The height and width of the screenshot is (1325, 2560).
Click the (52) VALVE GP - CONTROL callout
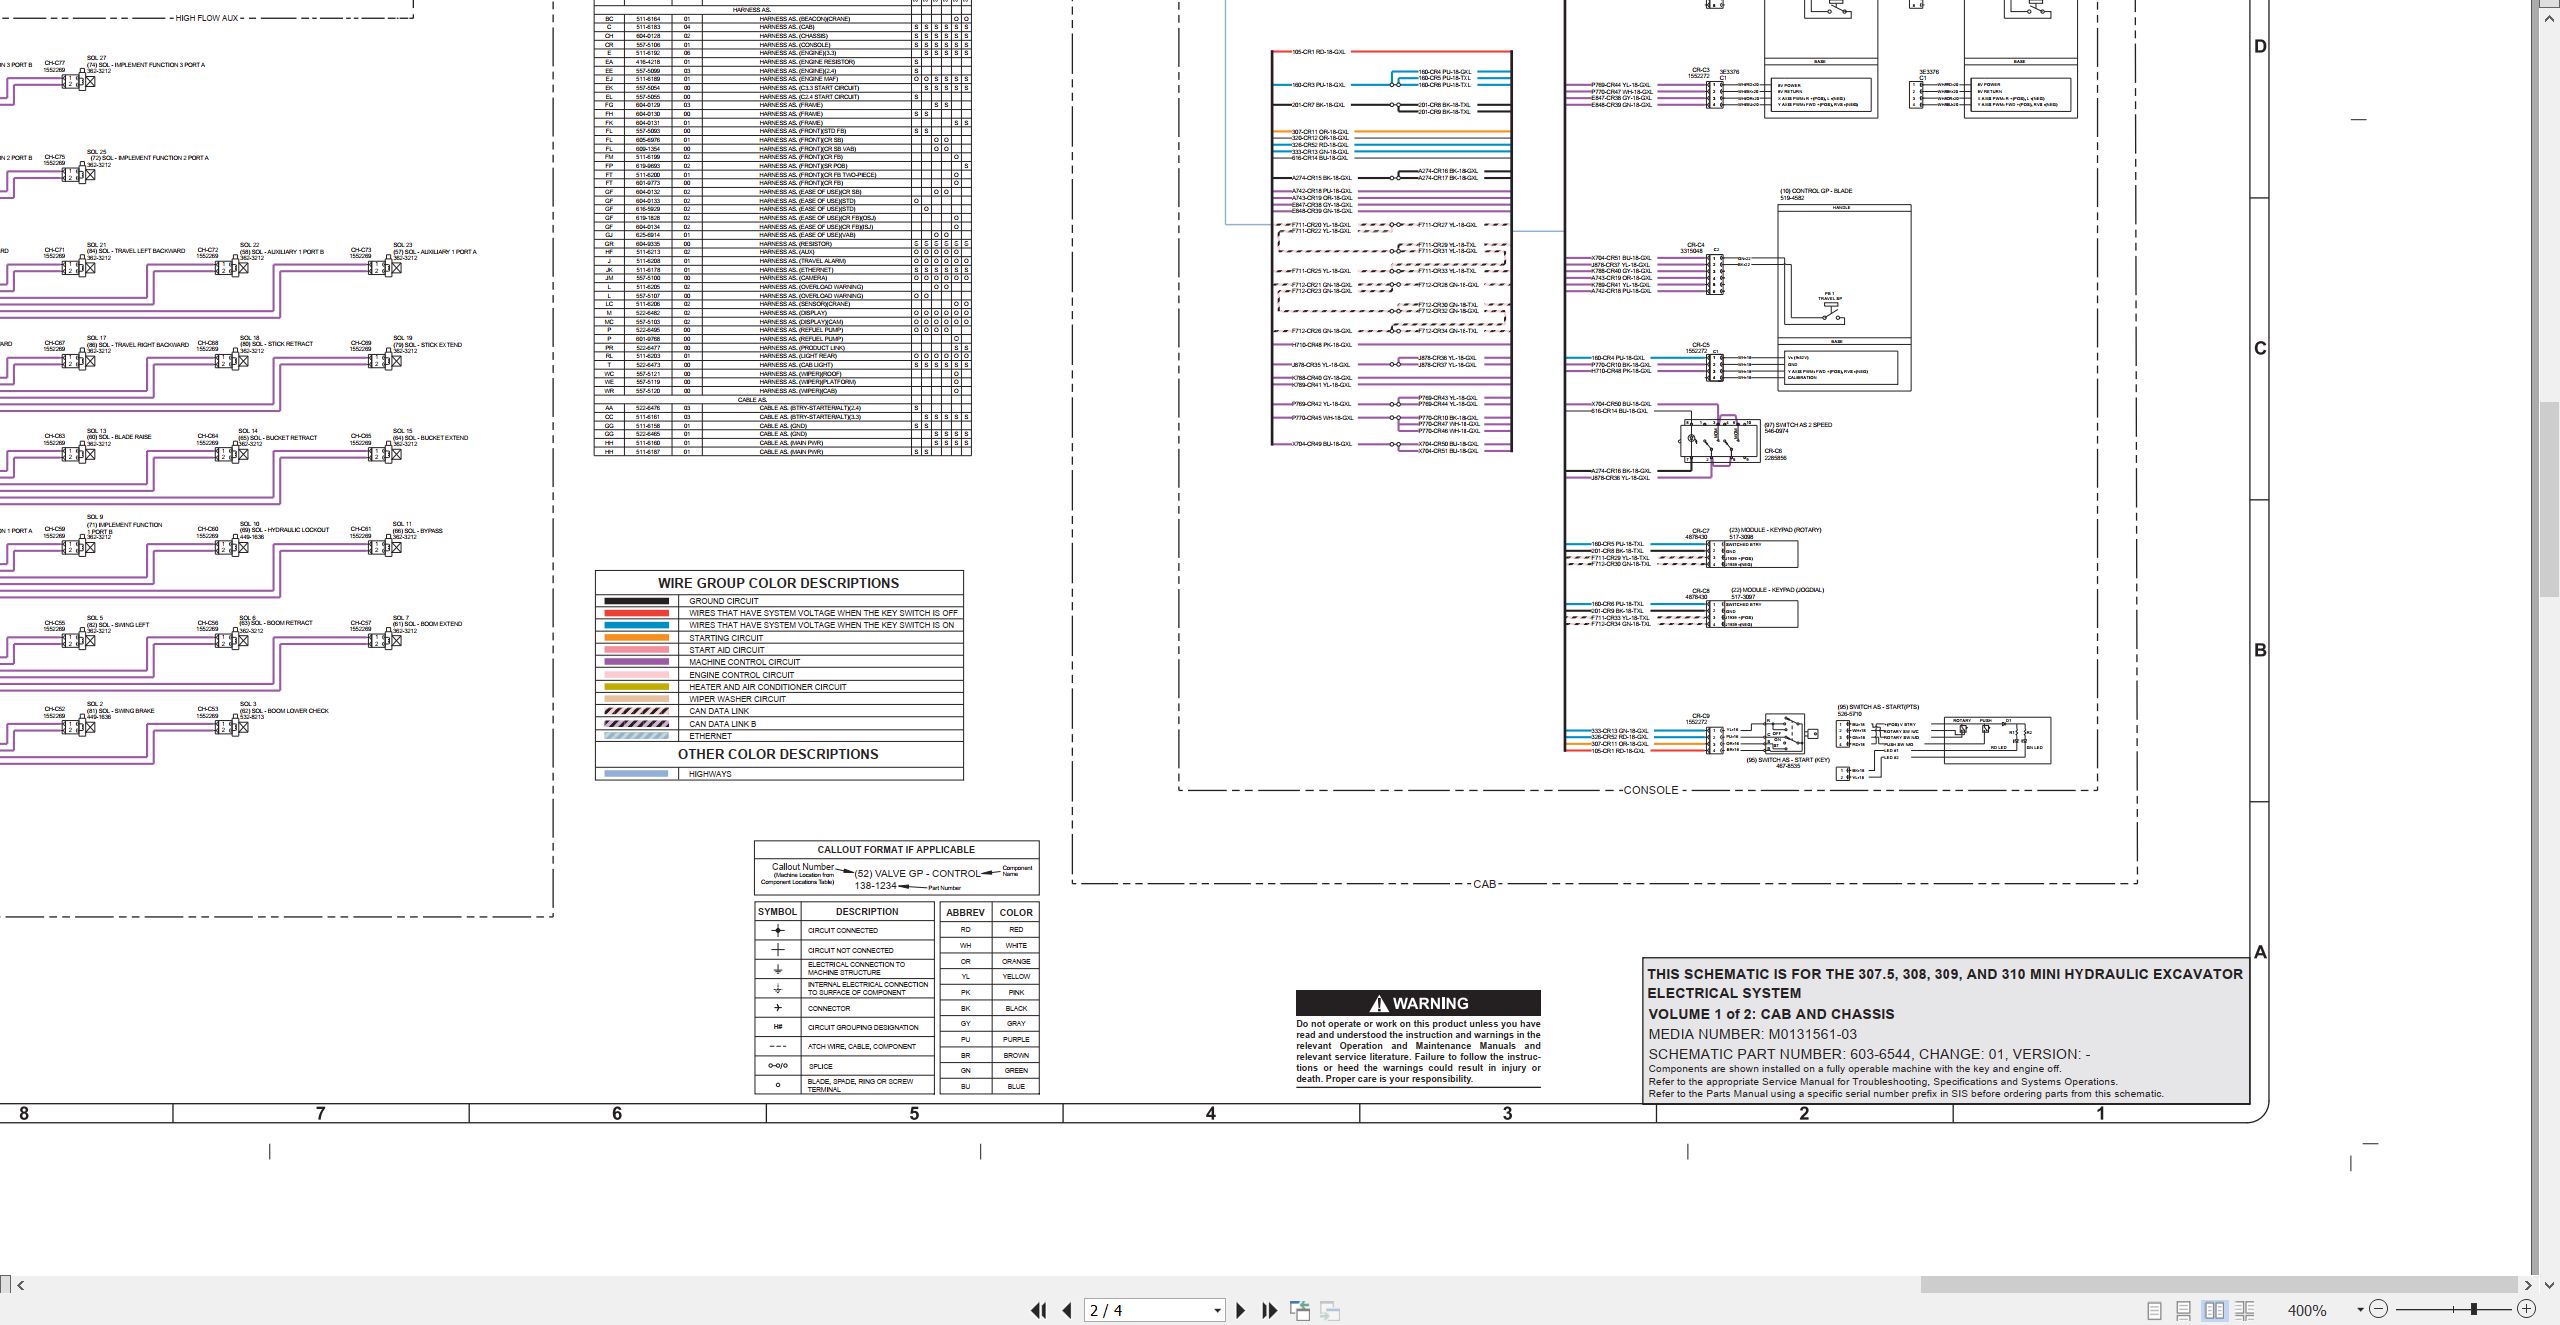(917, 873)
